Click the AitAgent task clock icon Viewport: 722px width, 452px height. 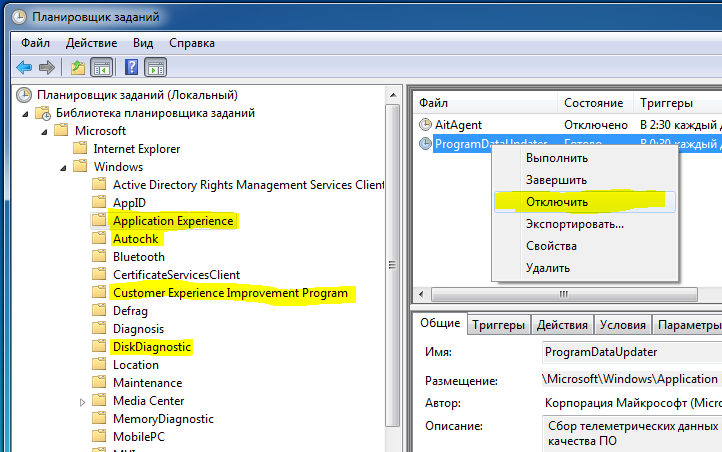click(x=425, y=124)
